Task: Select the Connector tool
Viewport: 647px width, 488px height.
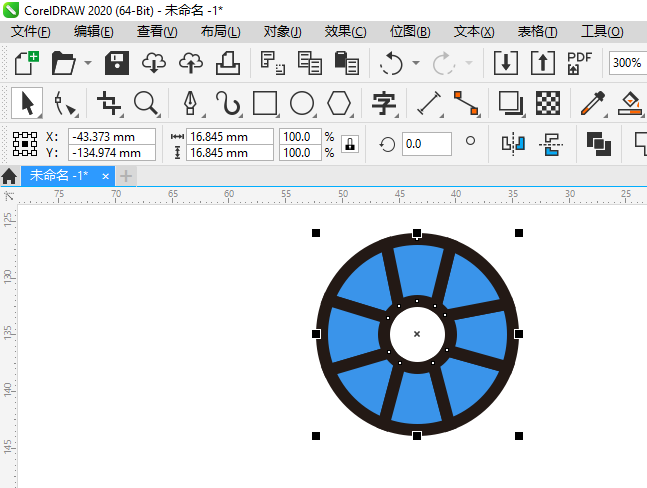Action: 466,103
